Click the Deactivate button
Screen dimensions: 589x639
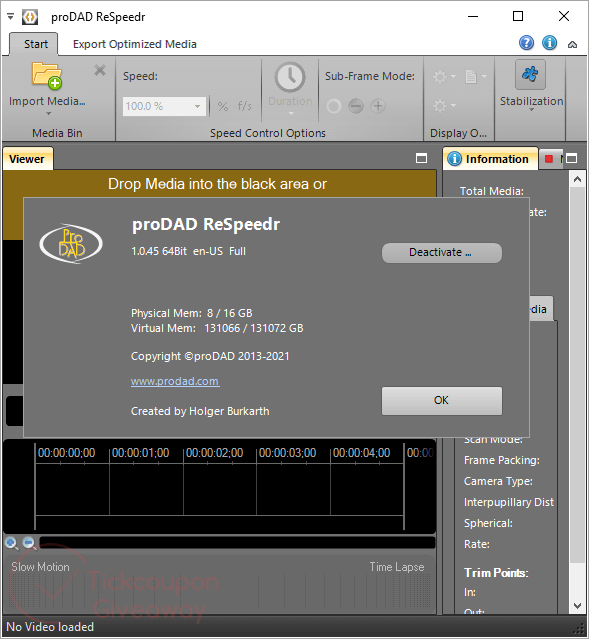click(442, 253)
